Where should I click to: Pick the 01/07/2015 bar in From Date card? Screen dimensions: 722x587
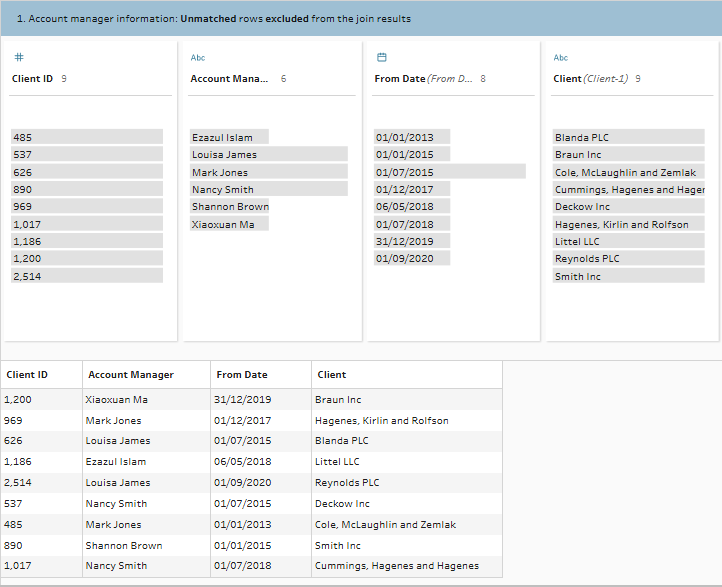(449, 172)
